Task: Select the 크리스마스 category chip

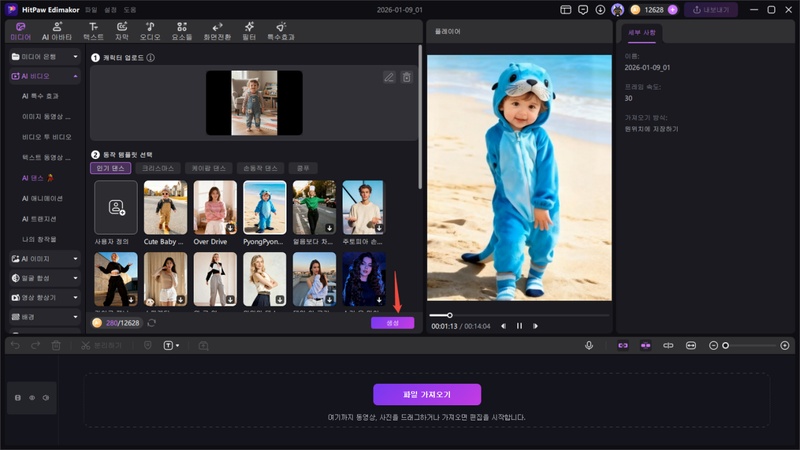Action: pos(158,168)
